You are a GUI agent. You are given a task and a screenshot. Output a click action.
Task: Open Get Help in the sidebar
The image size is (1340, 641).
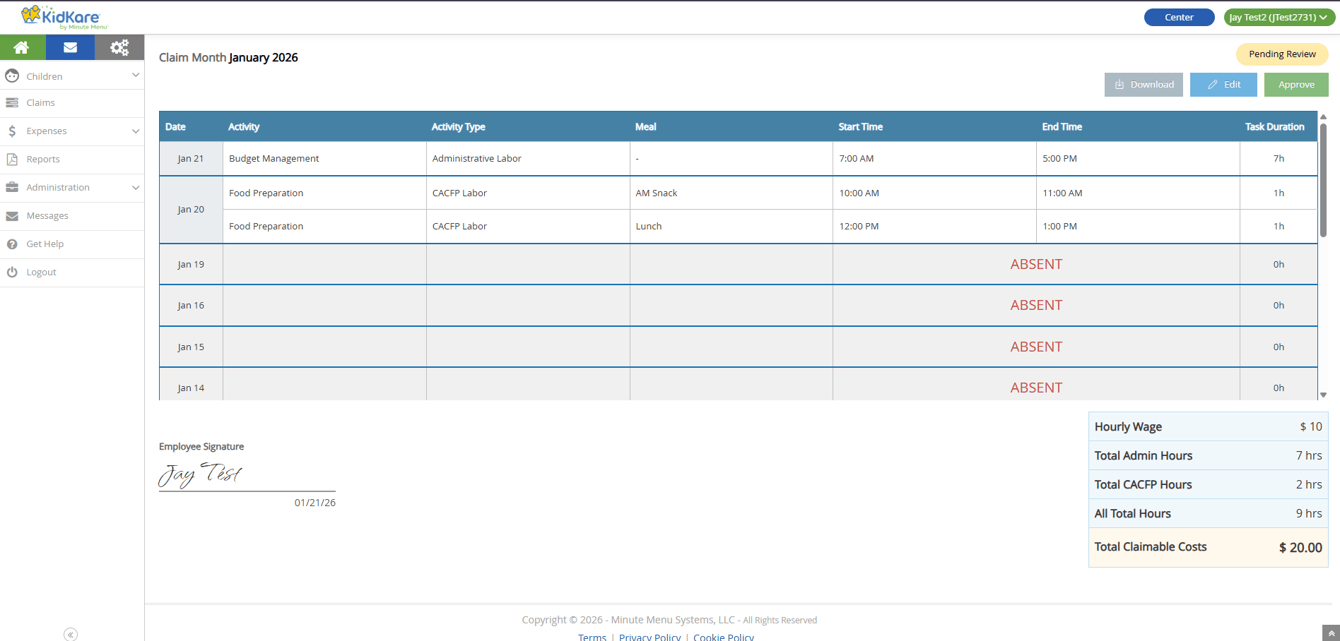pyautogui.click(x=72, y=244)
